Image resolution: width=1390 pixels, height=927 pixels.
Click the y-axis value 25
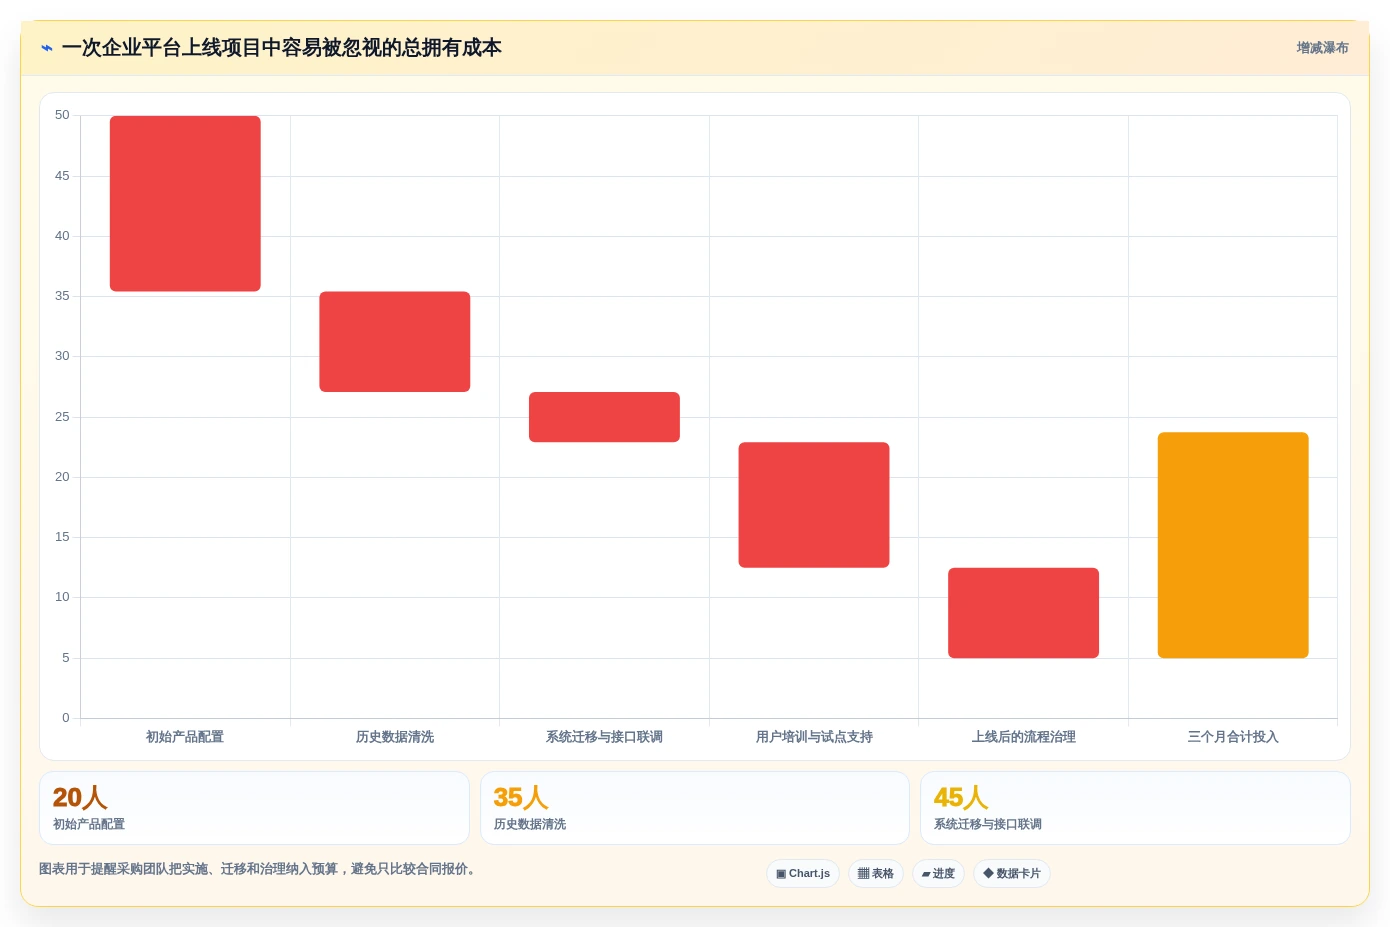62,417
